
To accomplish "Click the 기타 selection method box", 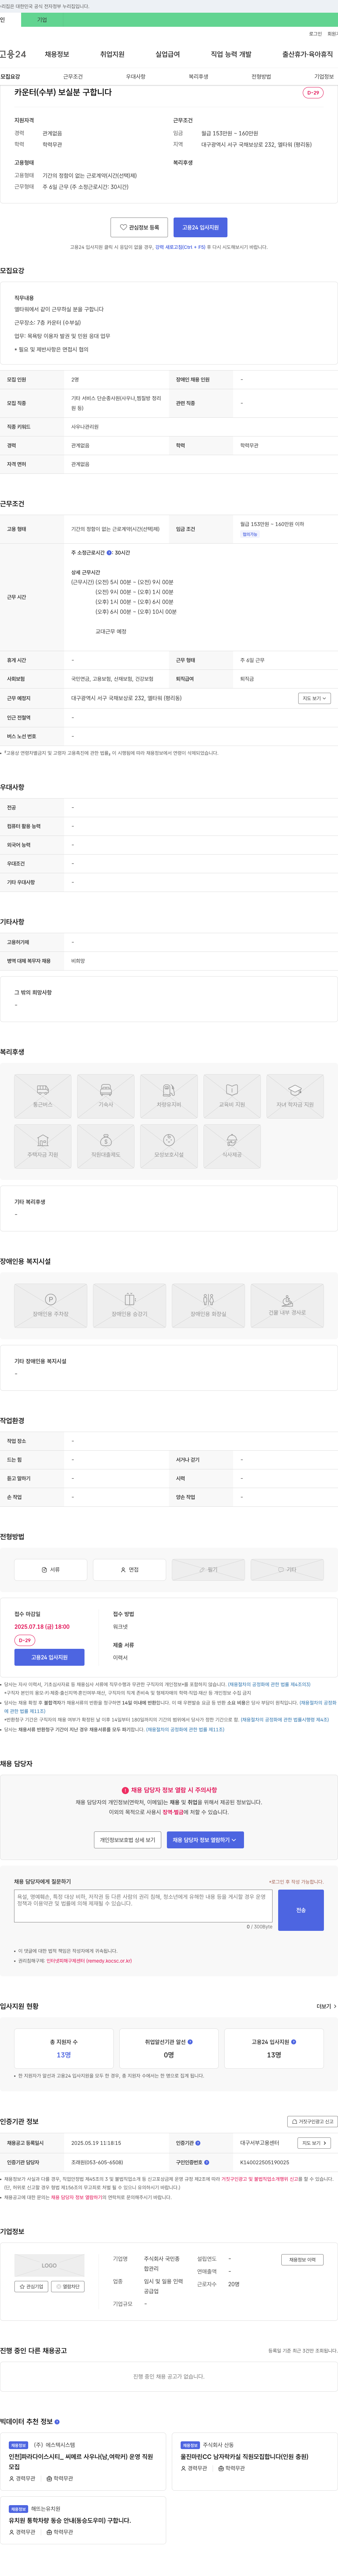I will 287,1569.
